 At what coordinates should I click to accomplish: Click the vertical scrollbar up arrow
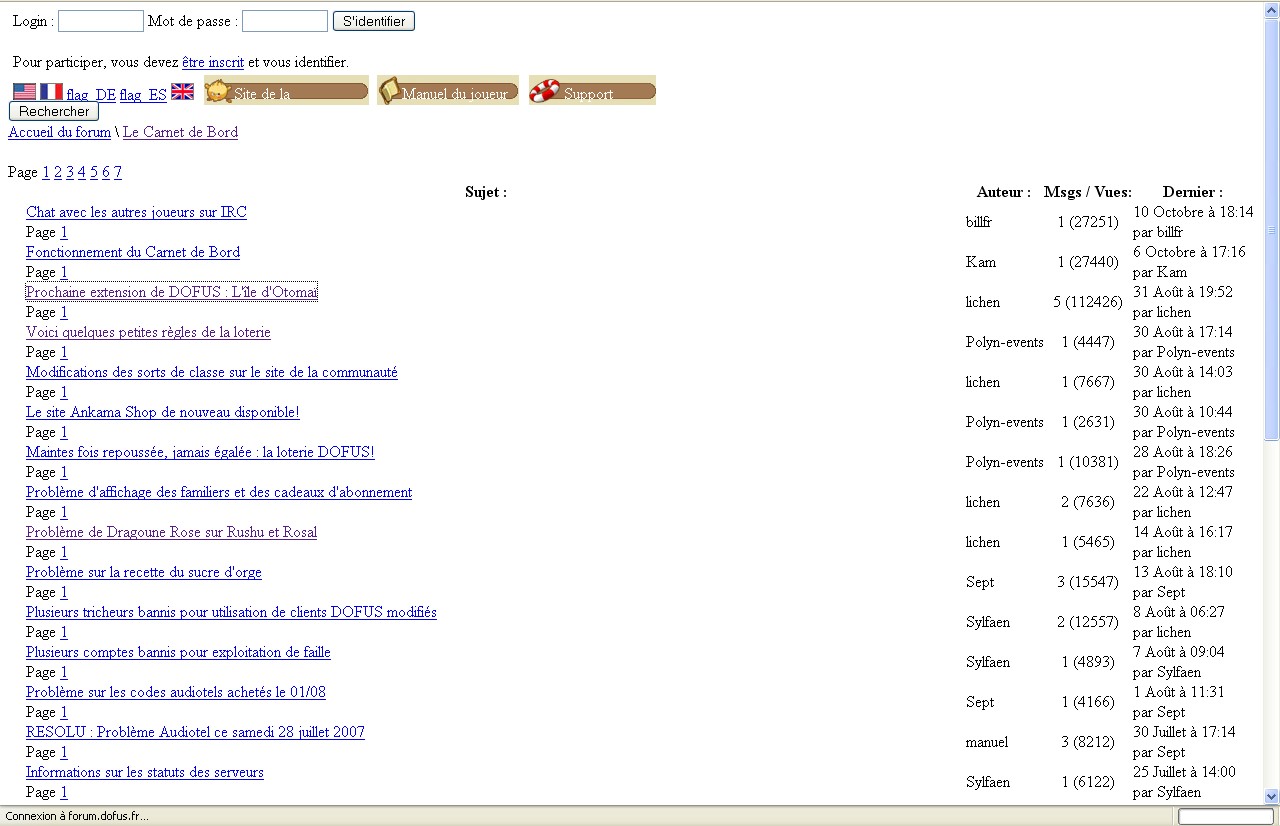pos(1272,9)
